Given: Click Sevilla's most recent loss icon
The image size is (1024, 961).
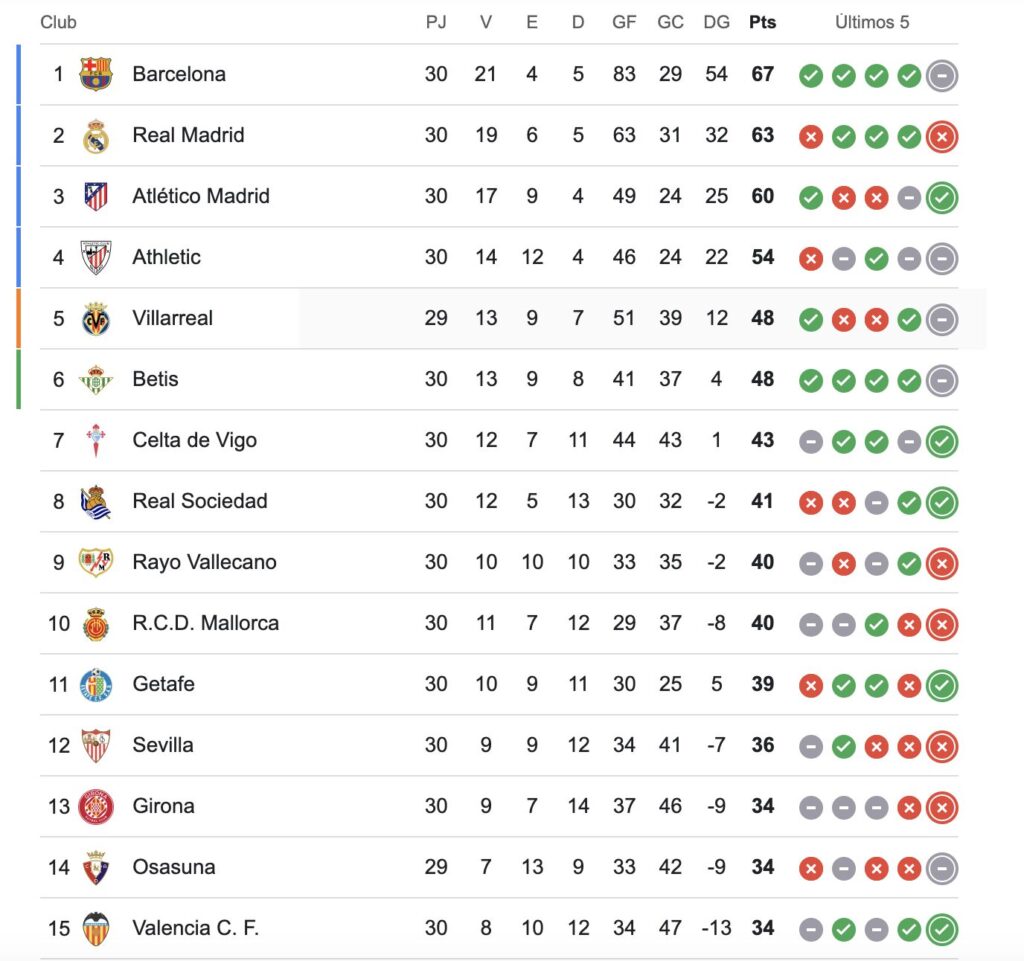Looking at the screenshot, I should tap(942, 747).
